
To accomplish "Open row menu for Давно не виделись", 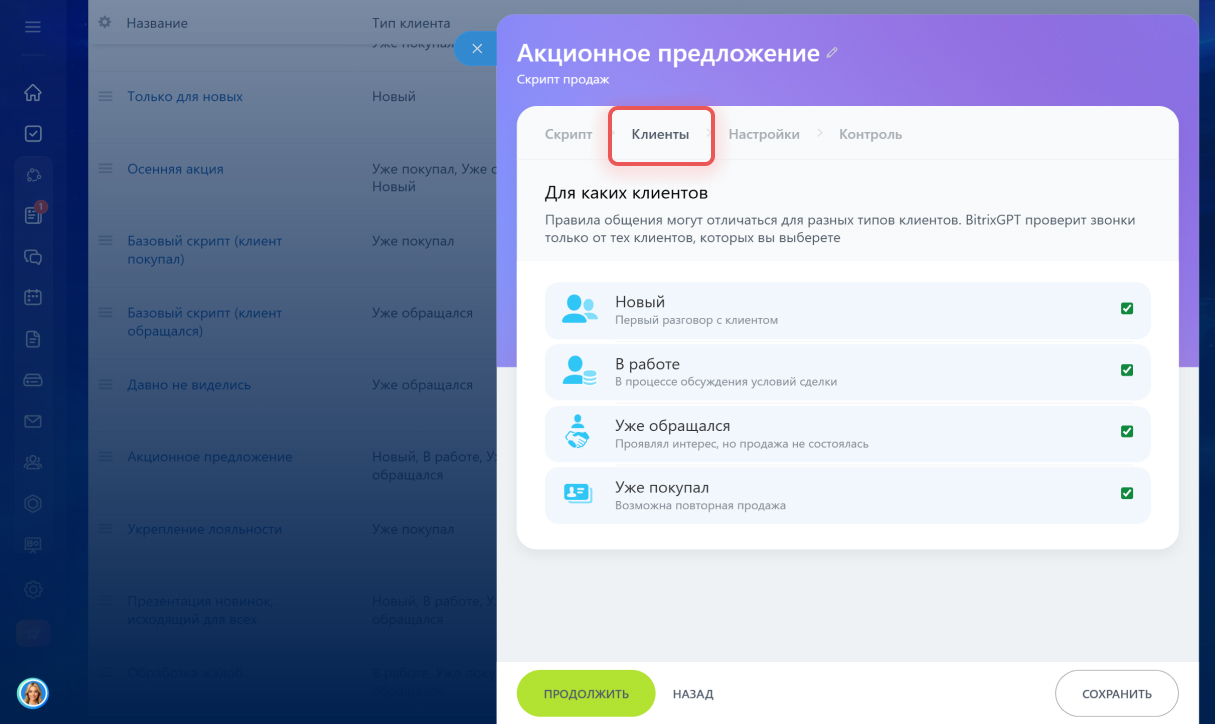I will tap(104, 385).
